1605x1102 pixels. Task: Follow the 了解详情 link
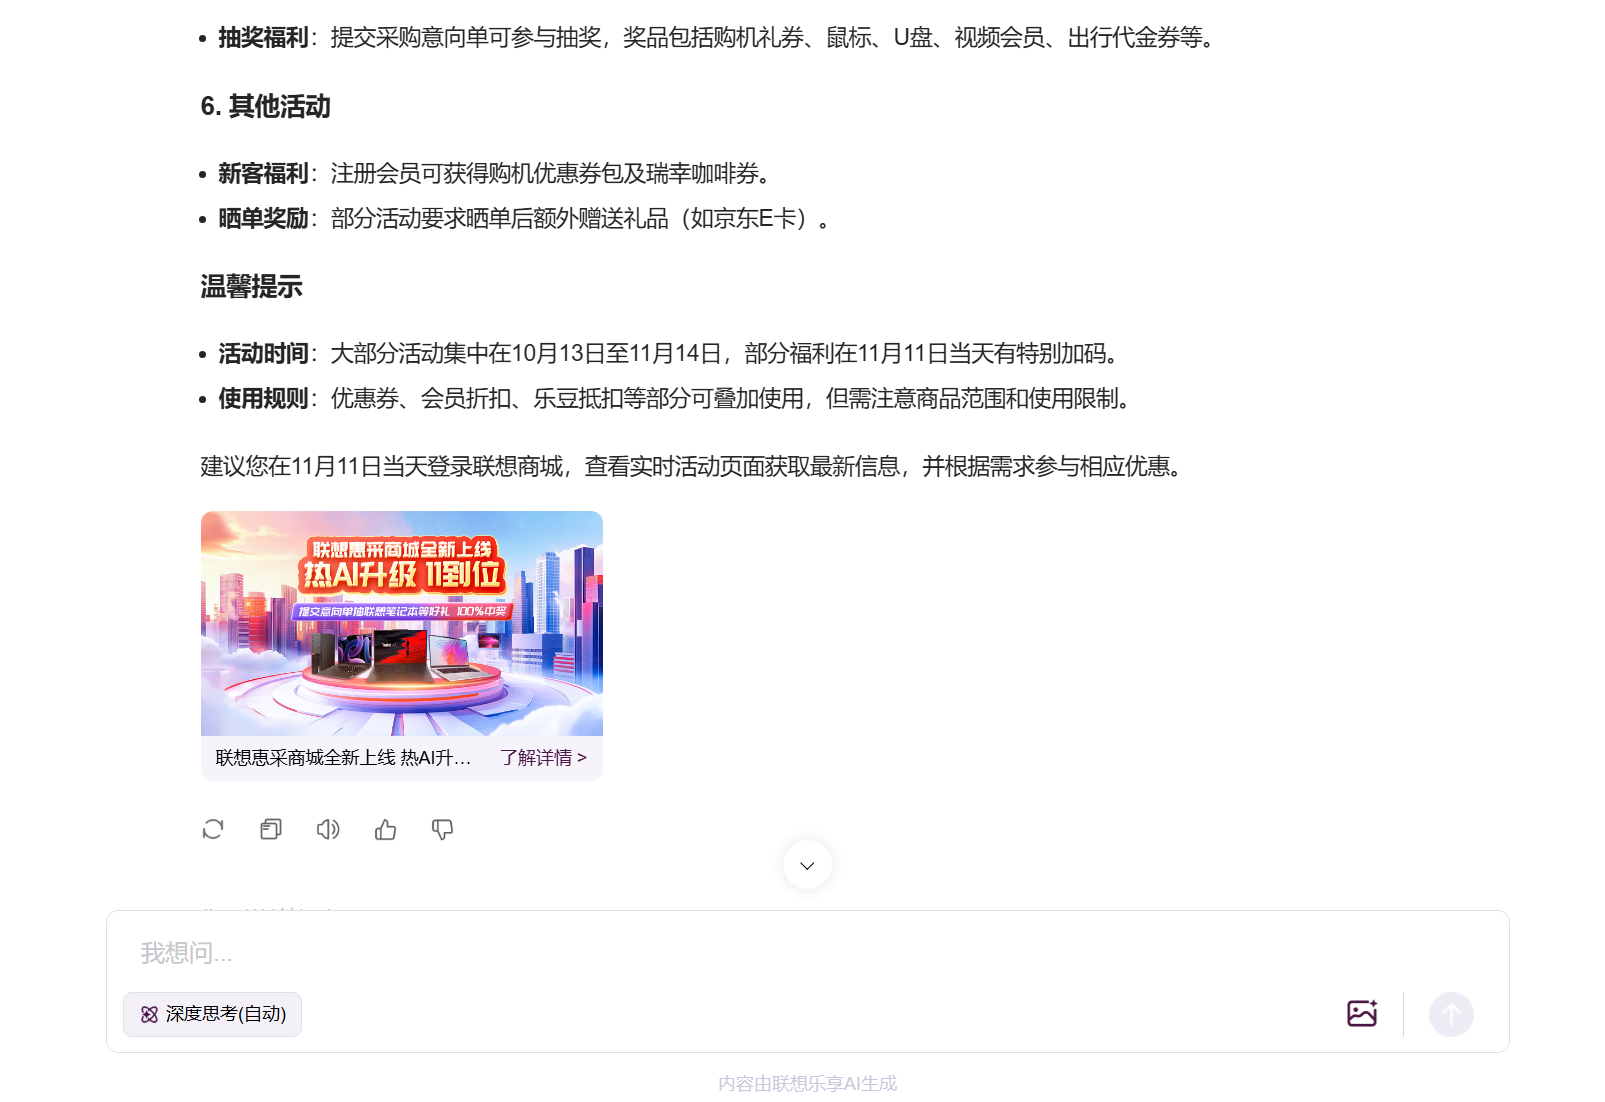coord(543,758)
